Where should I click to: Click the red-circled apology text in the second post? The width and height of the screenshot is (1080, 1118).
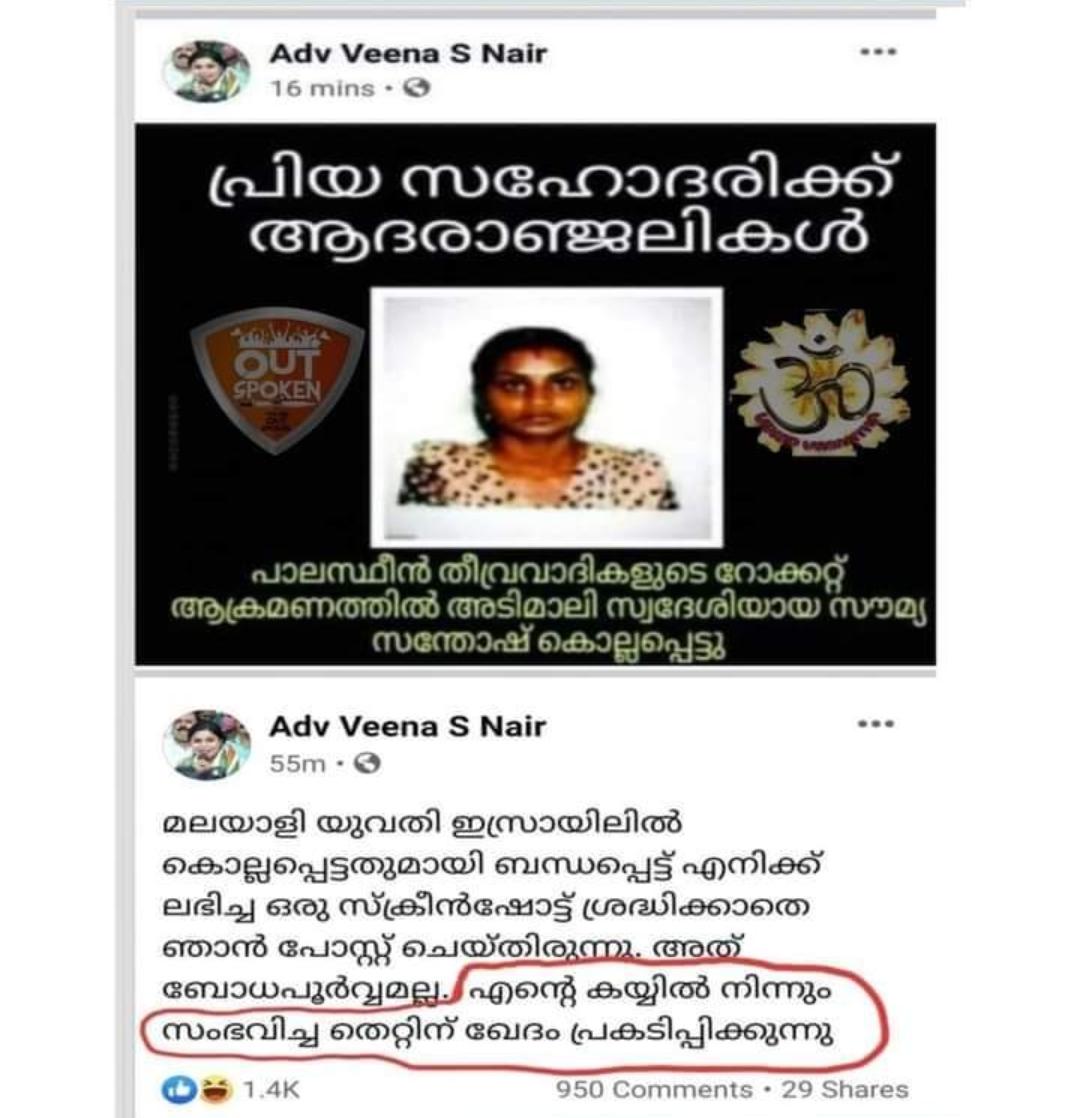click(513, 1012)
